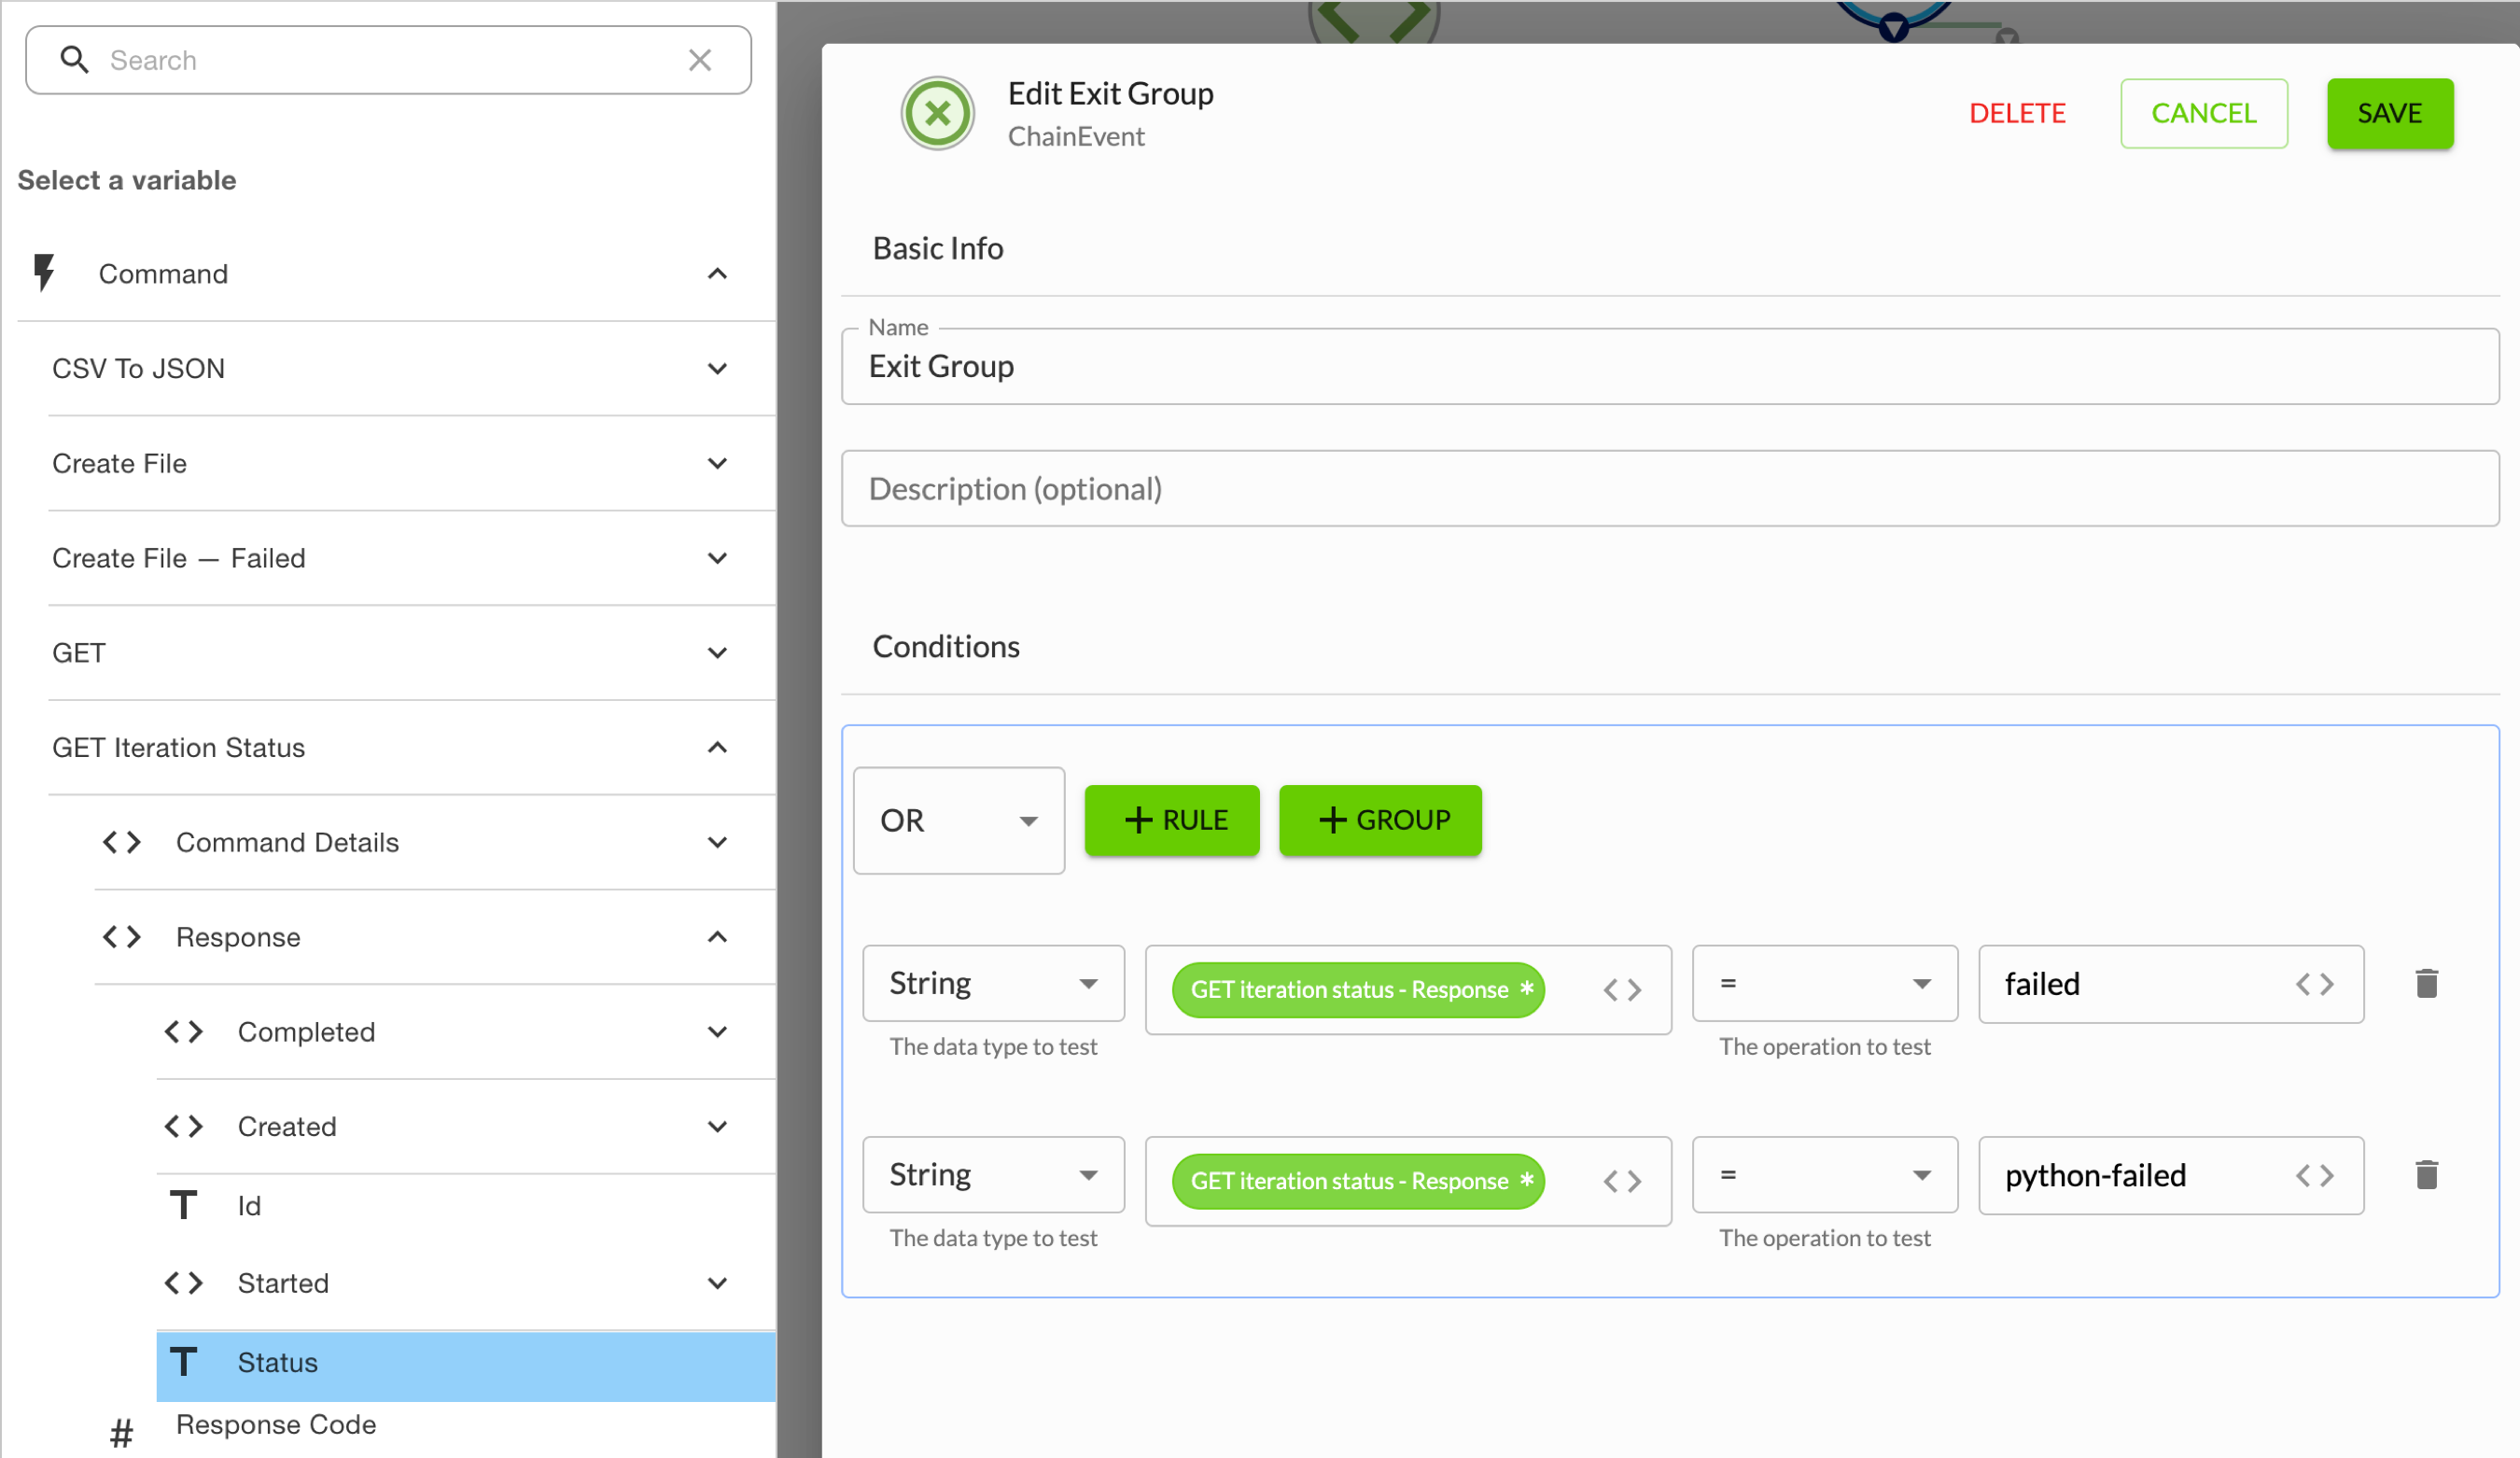Open the OR logic dropdown
Screen dimensions: 2520x1458
958,820
